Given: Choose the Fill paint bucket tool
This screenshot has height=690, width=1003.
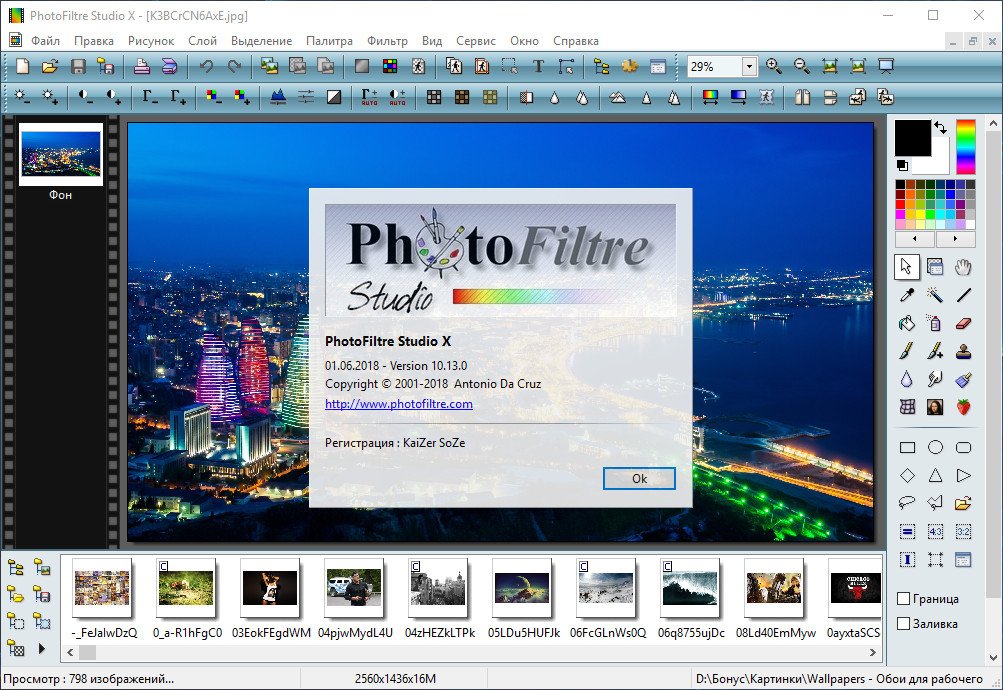Looking at the screenshot, I should click(907, 323).
